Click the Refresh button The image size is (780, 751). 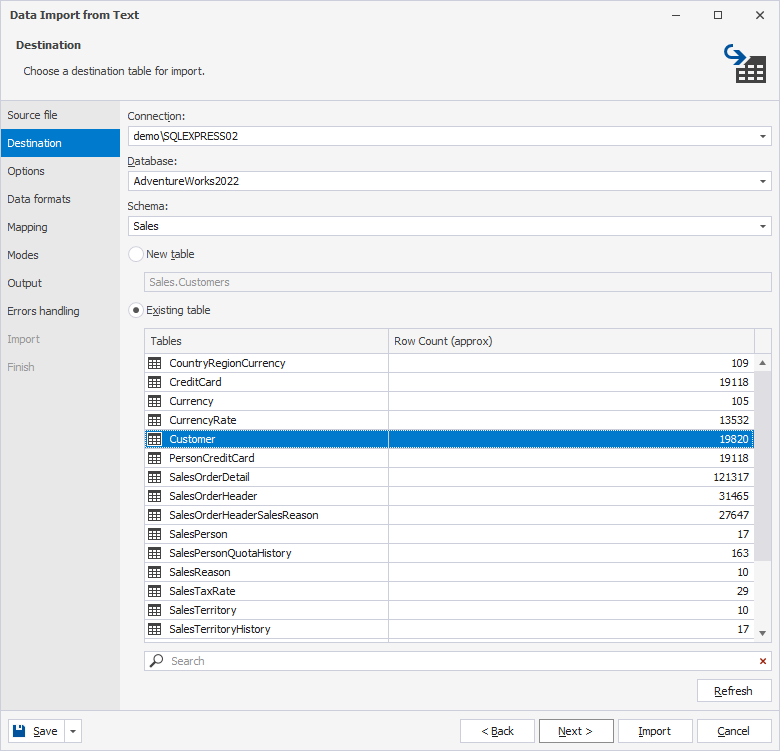[x=734, y=691]
